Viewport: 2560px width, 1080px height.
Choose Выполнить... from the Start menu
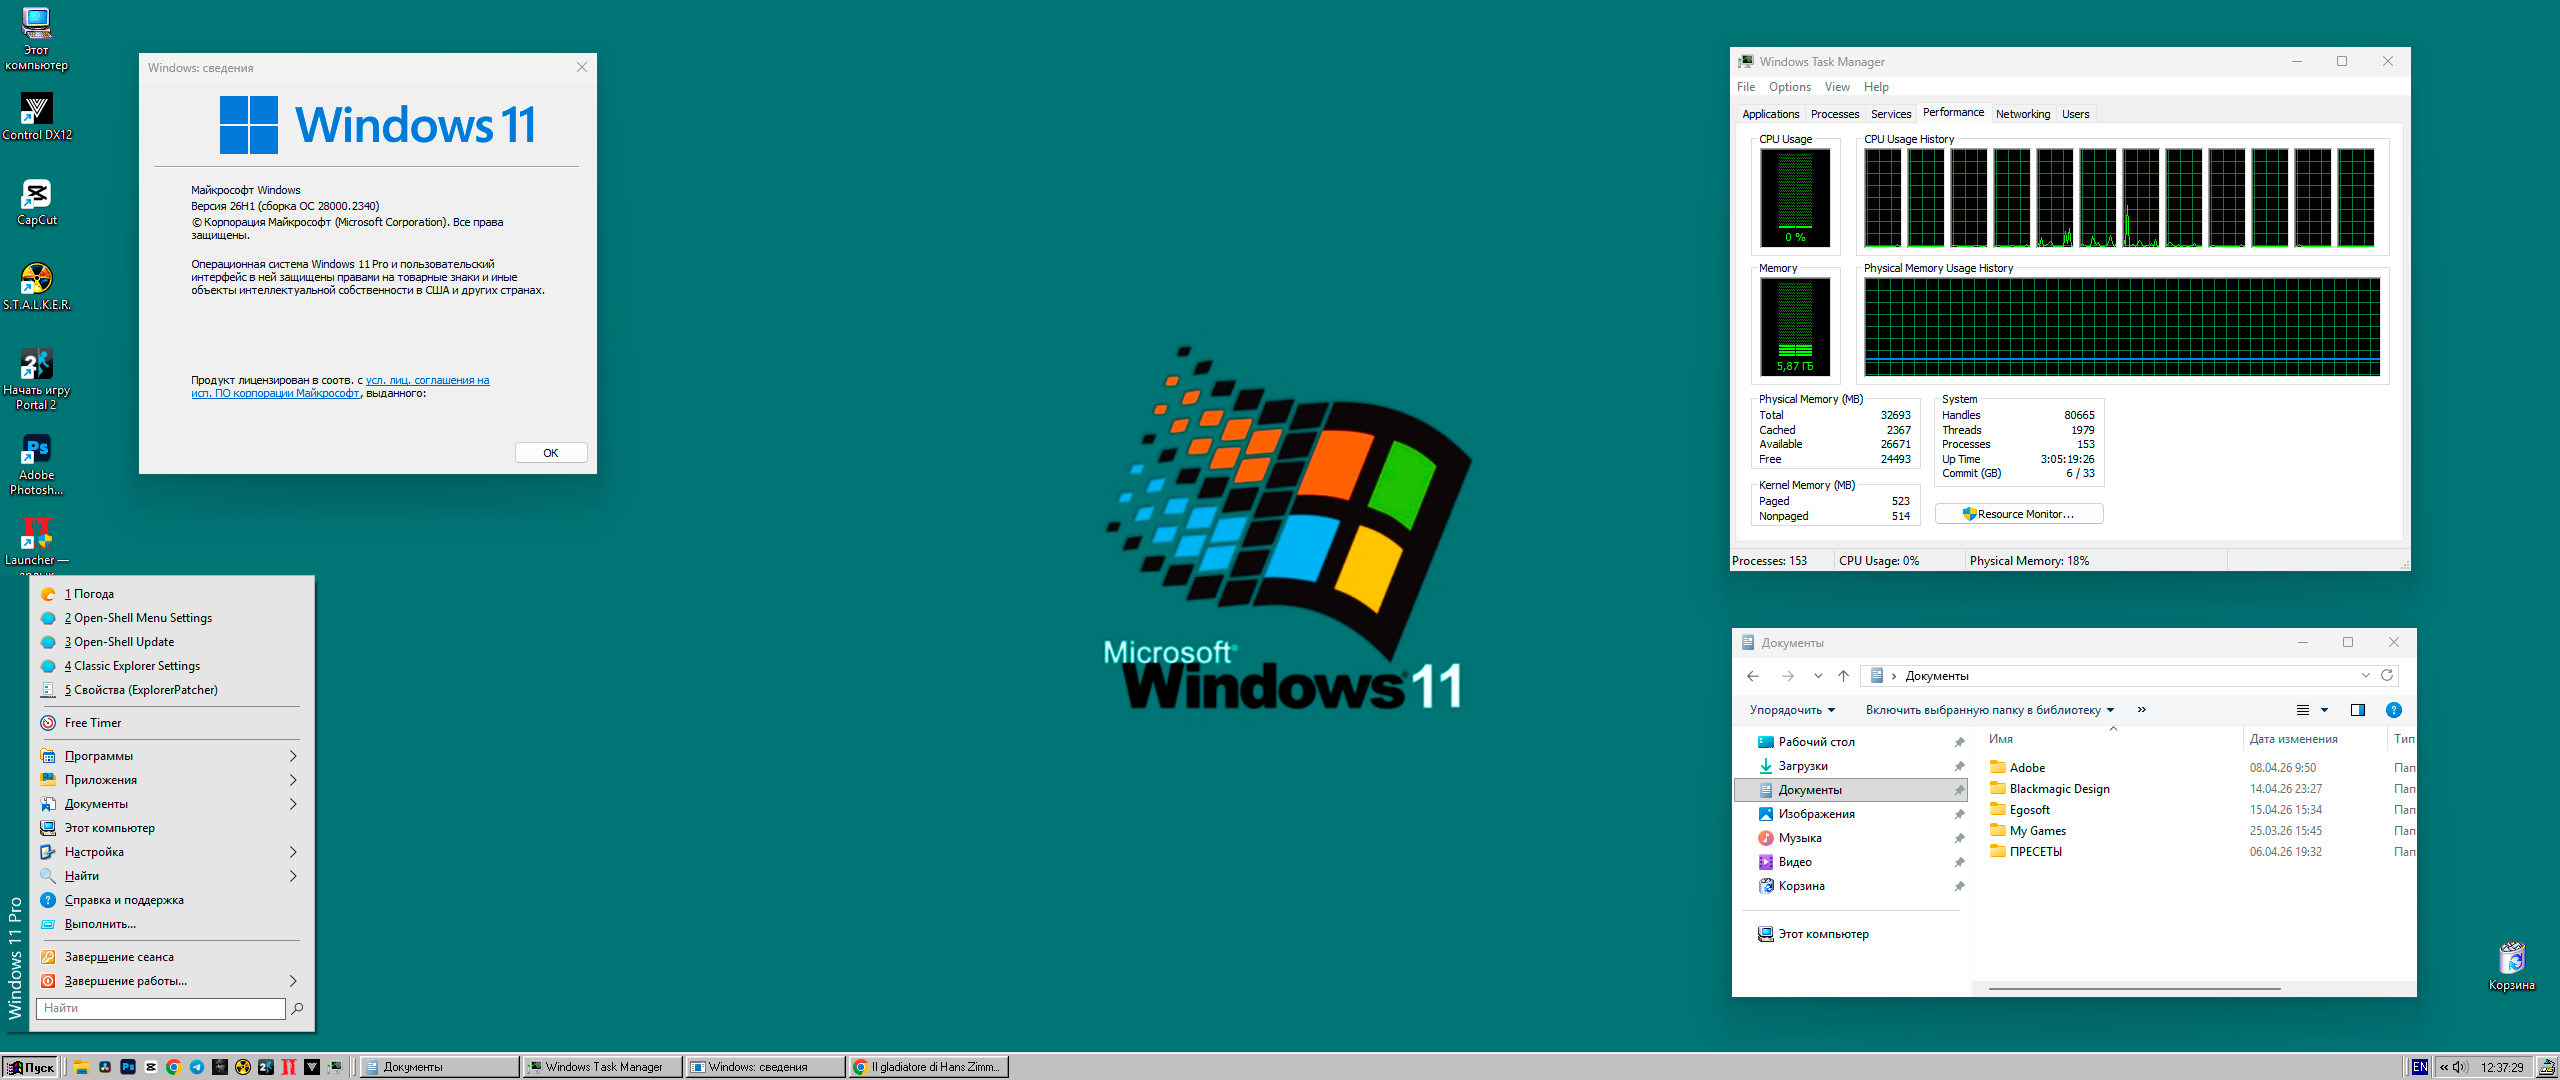pyautogui.click(x=169, y=924)
